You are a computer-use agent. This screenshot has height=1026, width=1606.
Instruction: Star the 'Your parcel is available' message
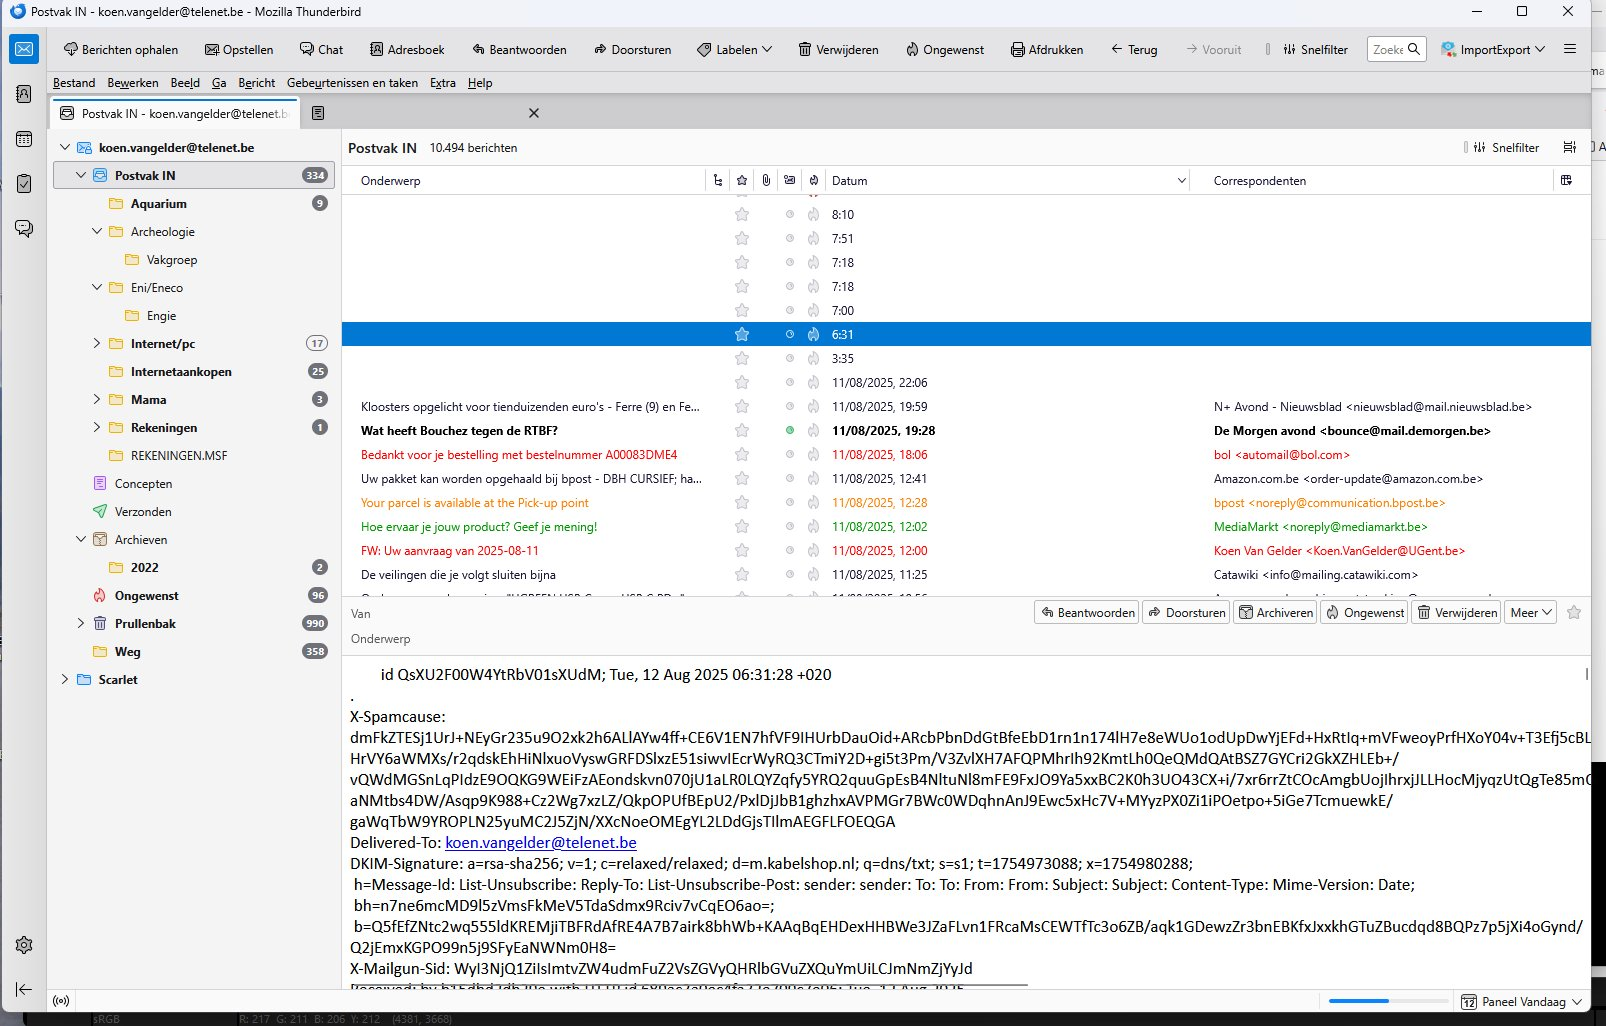pos(742,503)
